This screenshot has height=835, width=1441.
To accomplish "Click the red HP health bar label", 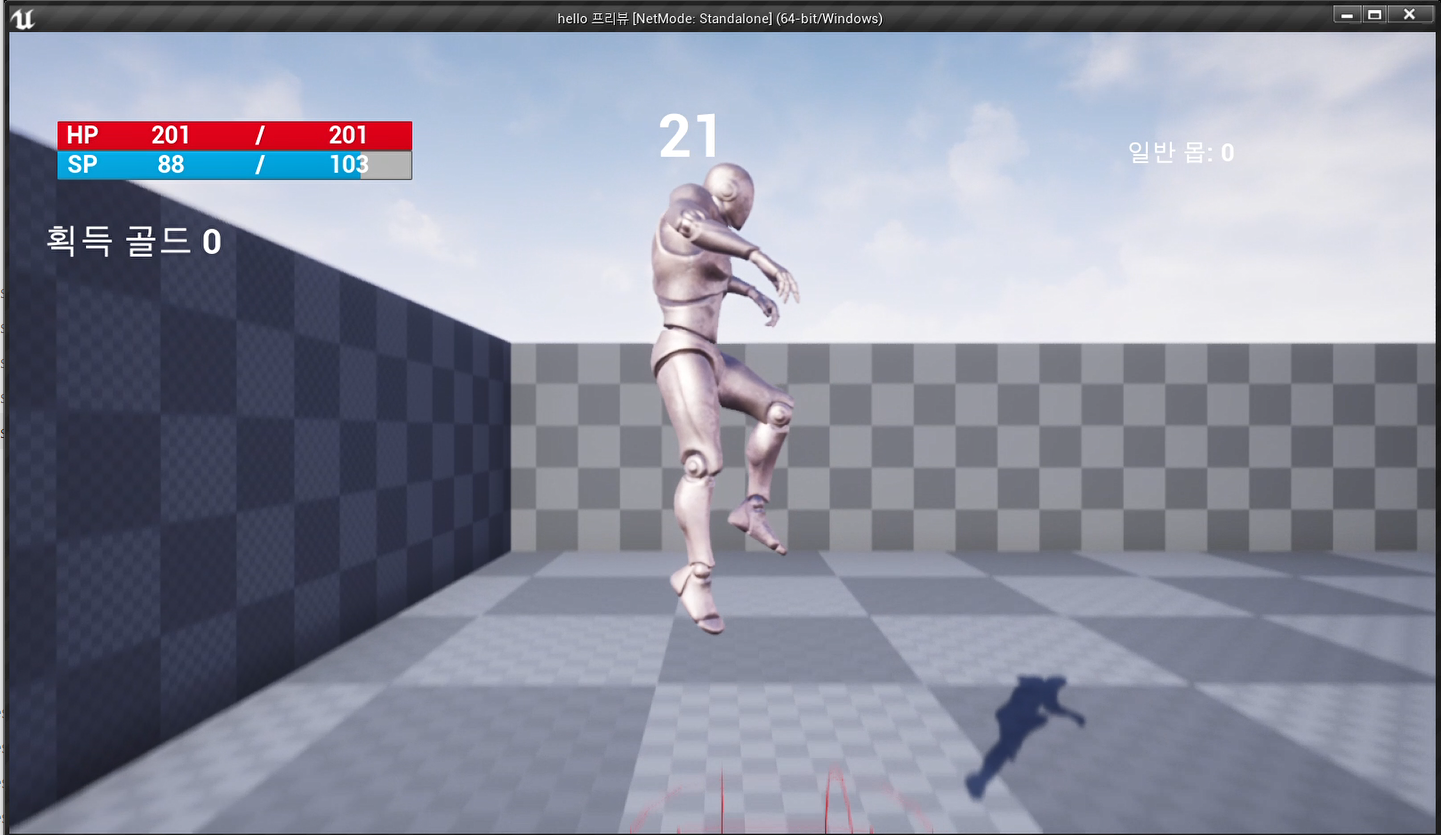I will click(82, 135).
